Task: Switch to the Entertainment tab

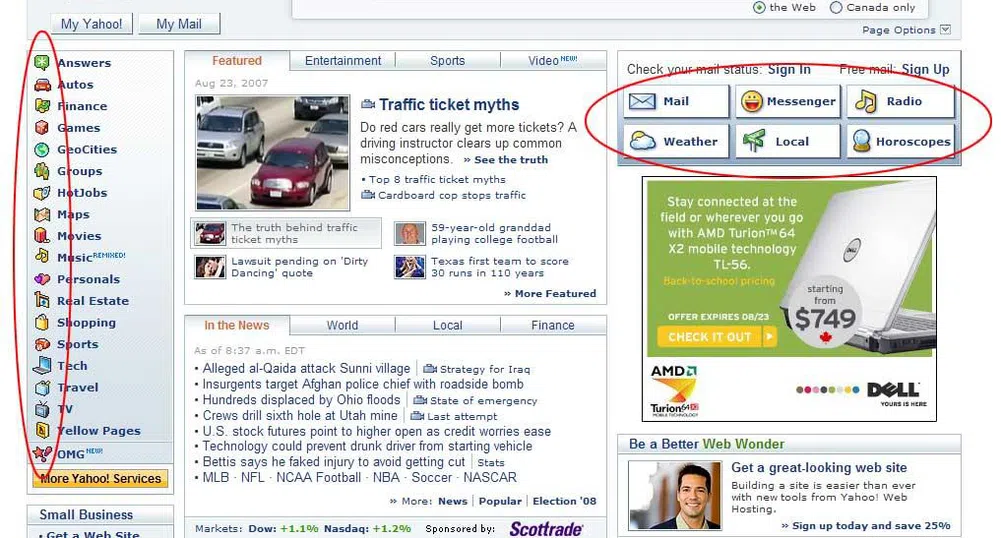Action: click(343, 61)
